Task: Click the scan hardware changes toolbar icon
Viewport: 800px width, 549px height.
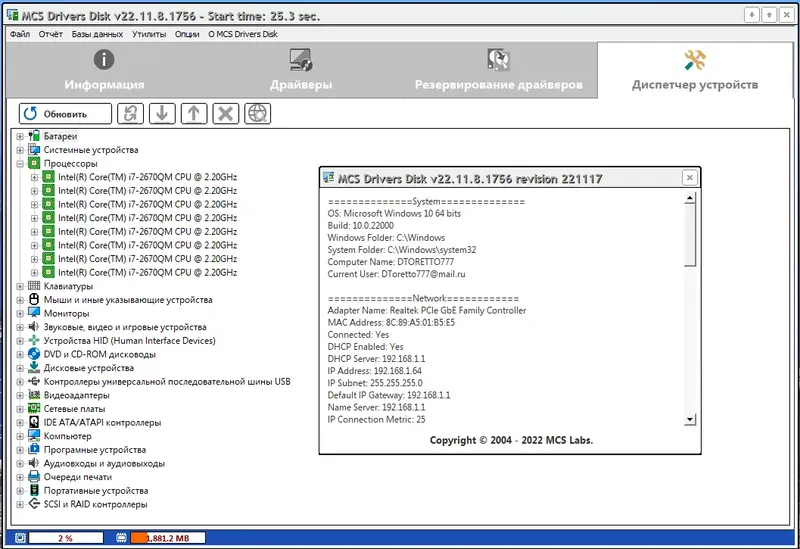Action: (x=131, y=113)
